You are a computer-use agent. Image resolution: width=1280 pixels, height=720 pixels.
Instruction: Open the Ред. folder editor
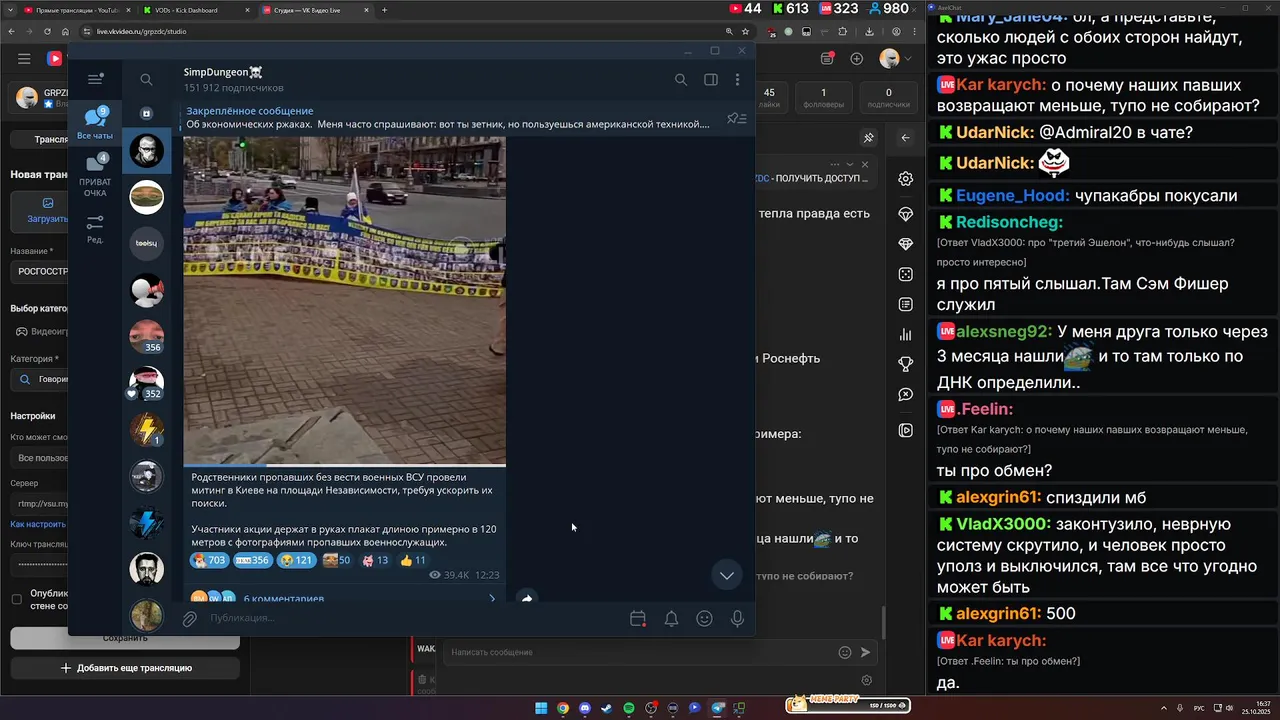coord(95,229)
